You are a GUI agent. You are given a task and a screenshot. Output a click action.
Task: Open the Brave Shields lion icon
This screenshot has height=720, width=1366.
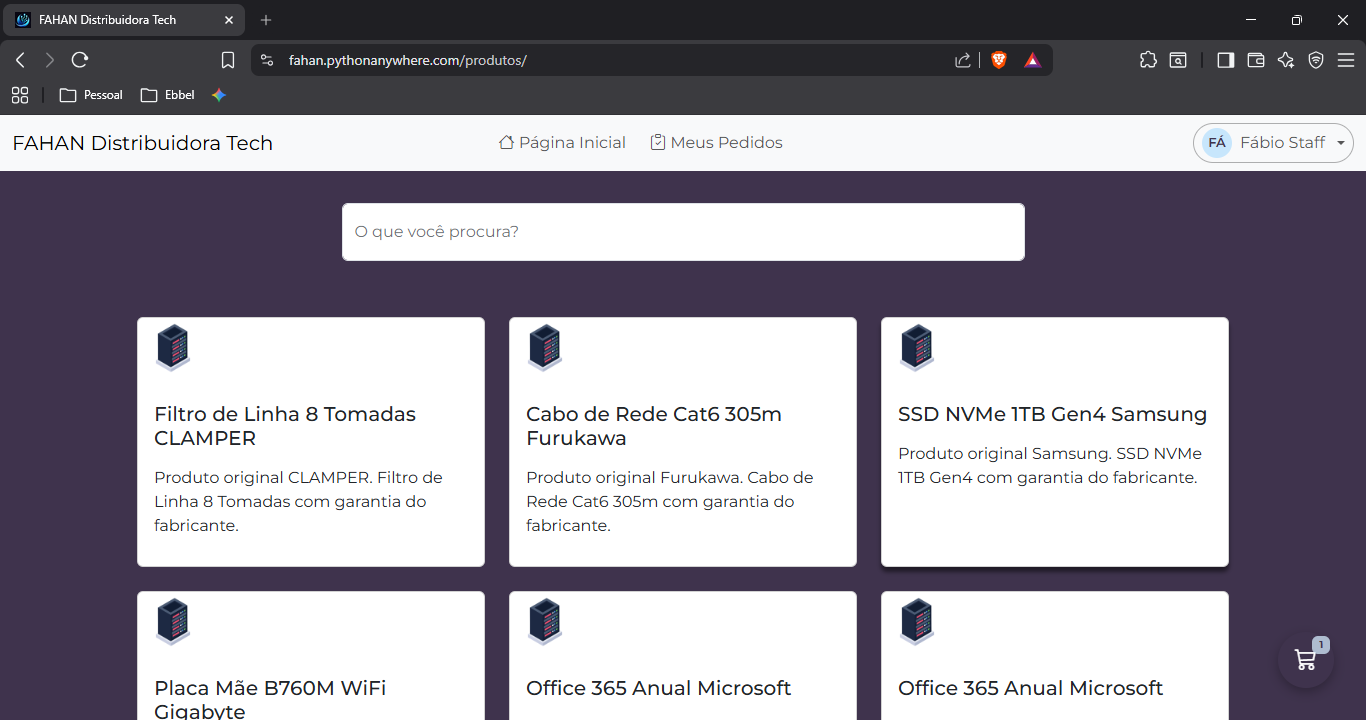pos(999,60)
